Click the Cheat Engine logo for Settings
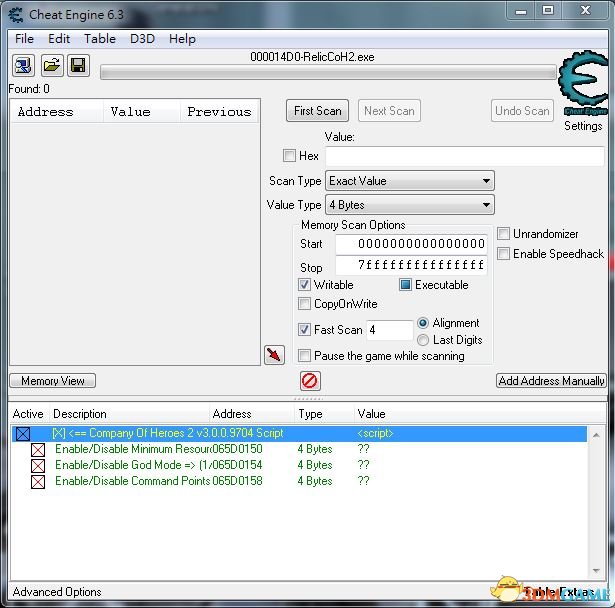This screenshot has width=615, height=608. [x=583, y=83]
